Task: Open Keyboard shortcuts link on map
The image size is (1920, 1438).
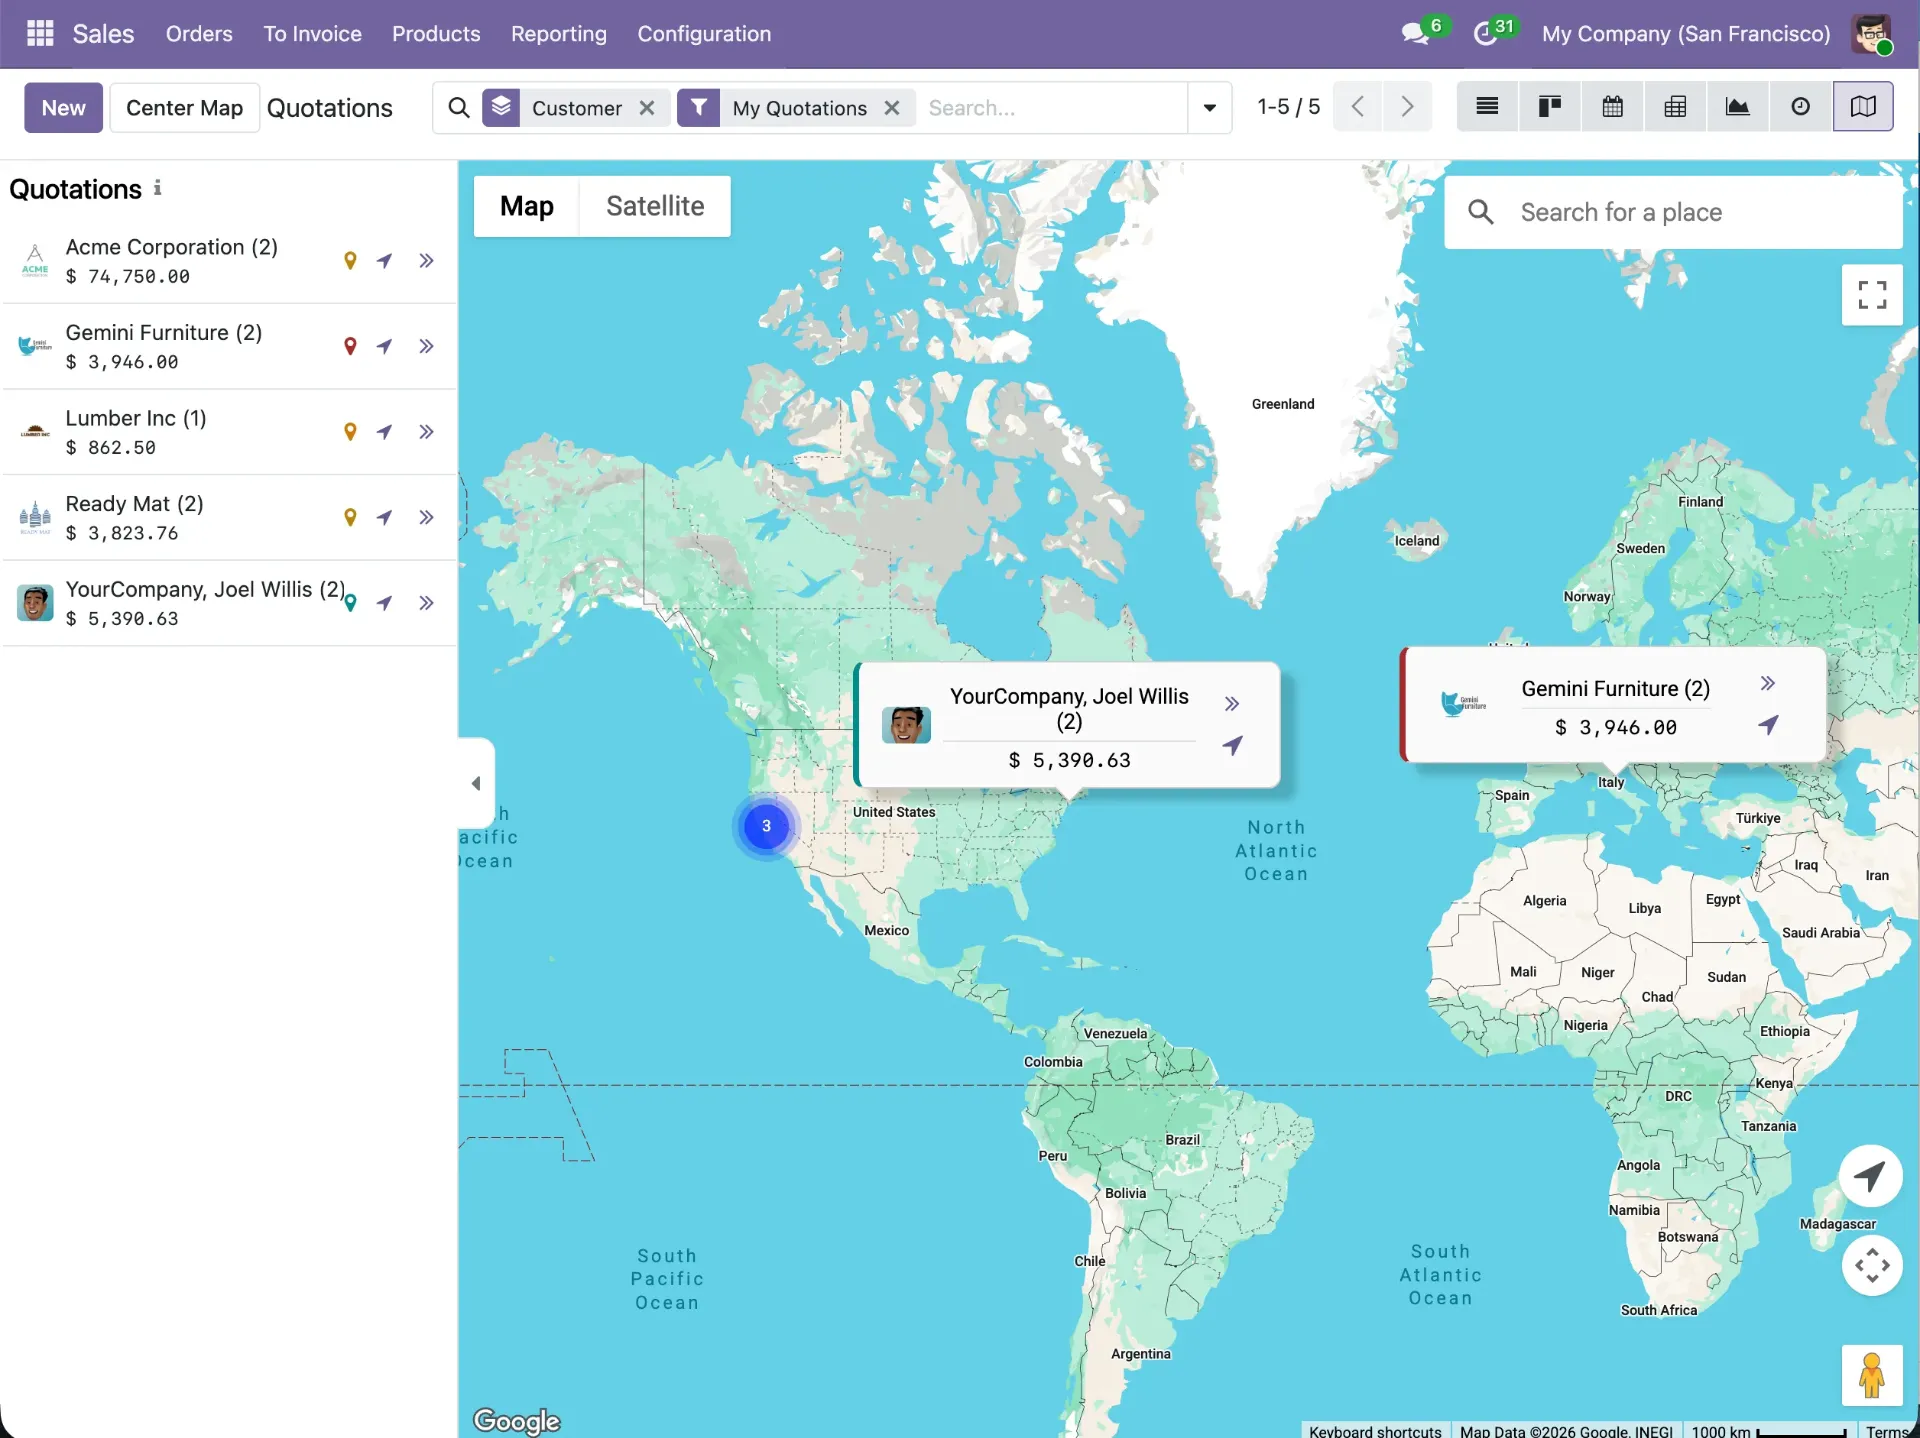Action: coord(1375,1430)
